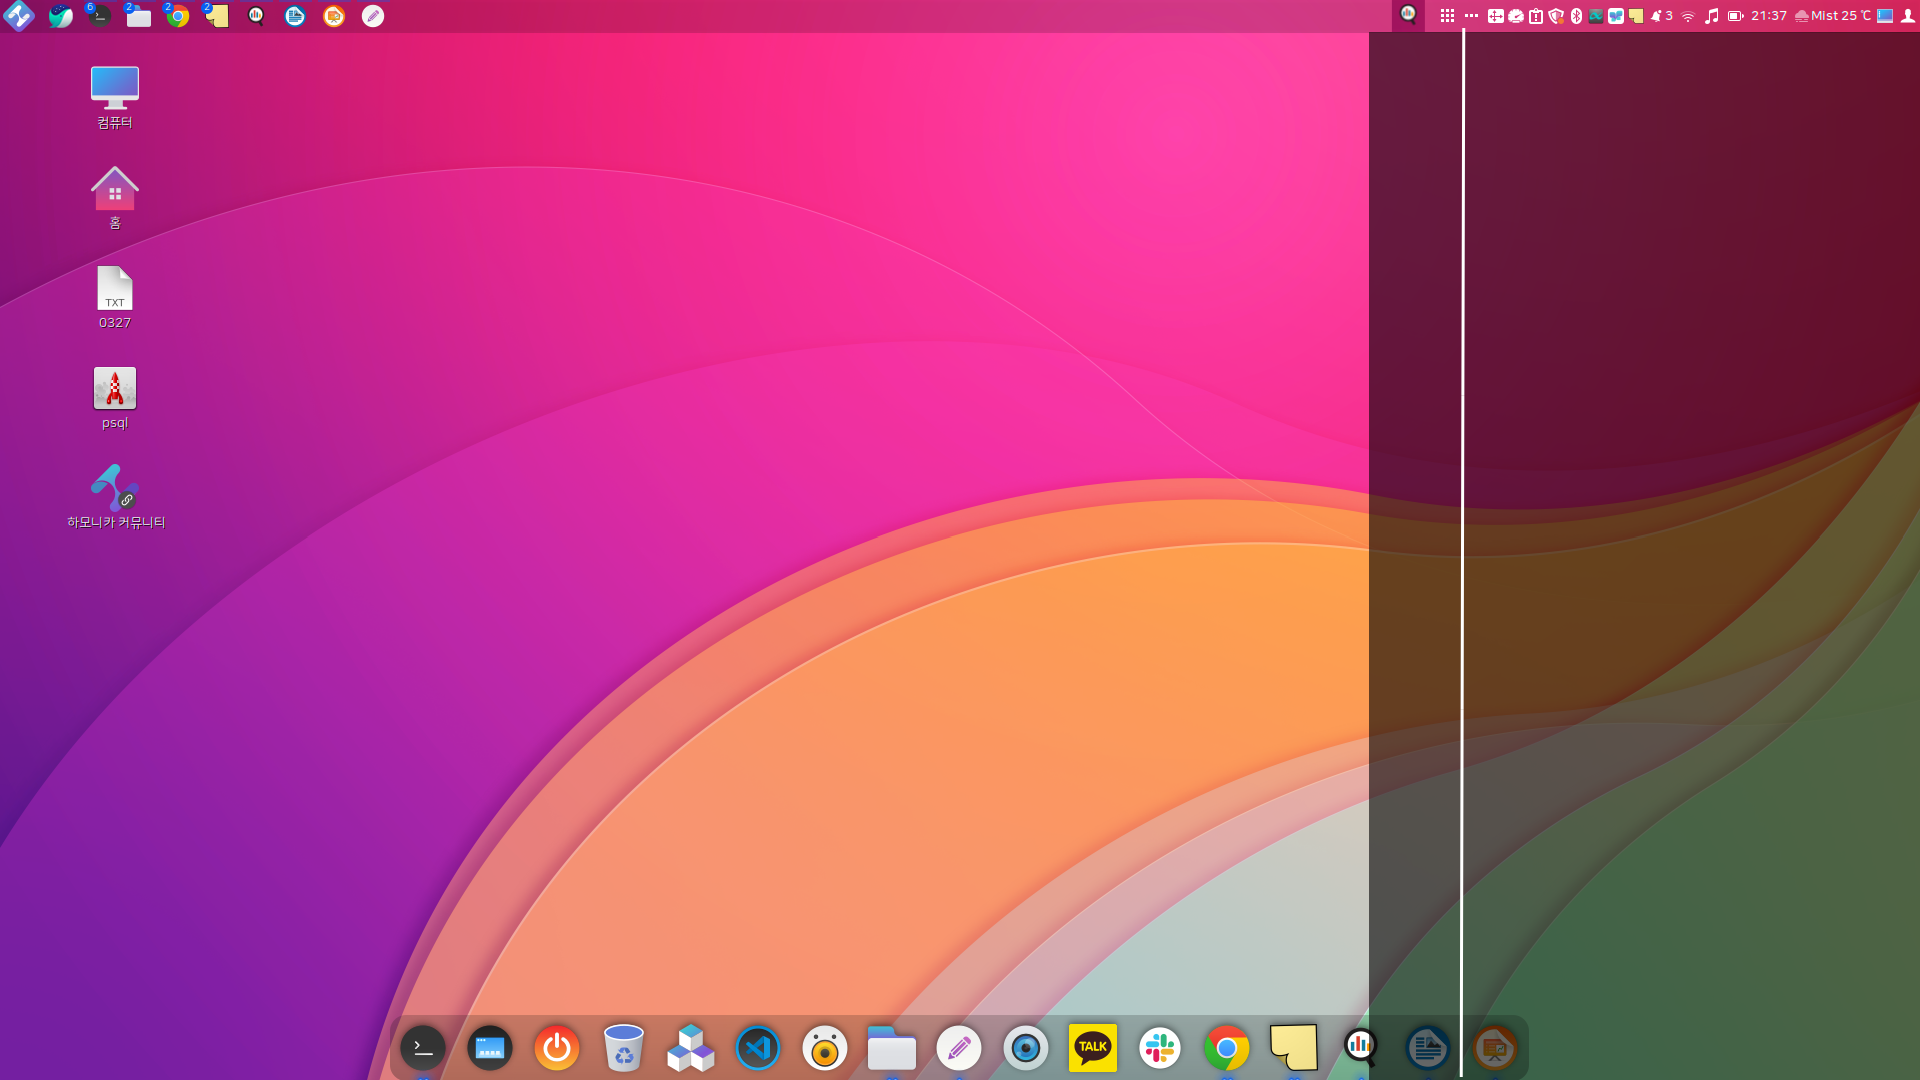Select the psql desktop launcher
The image size is (1920, 1080).
click(115, 398)
